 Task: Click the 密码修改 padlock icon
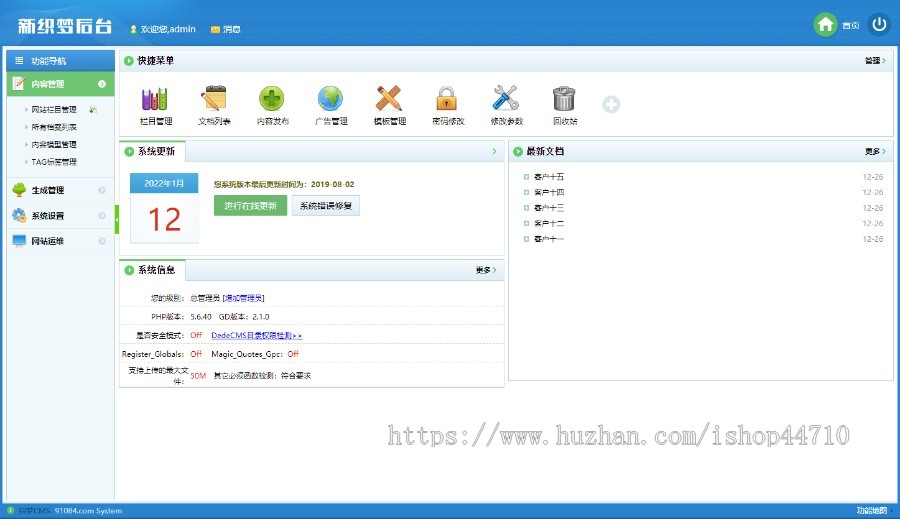point(447,98)
